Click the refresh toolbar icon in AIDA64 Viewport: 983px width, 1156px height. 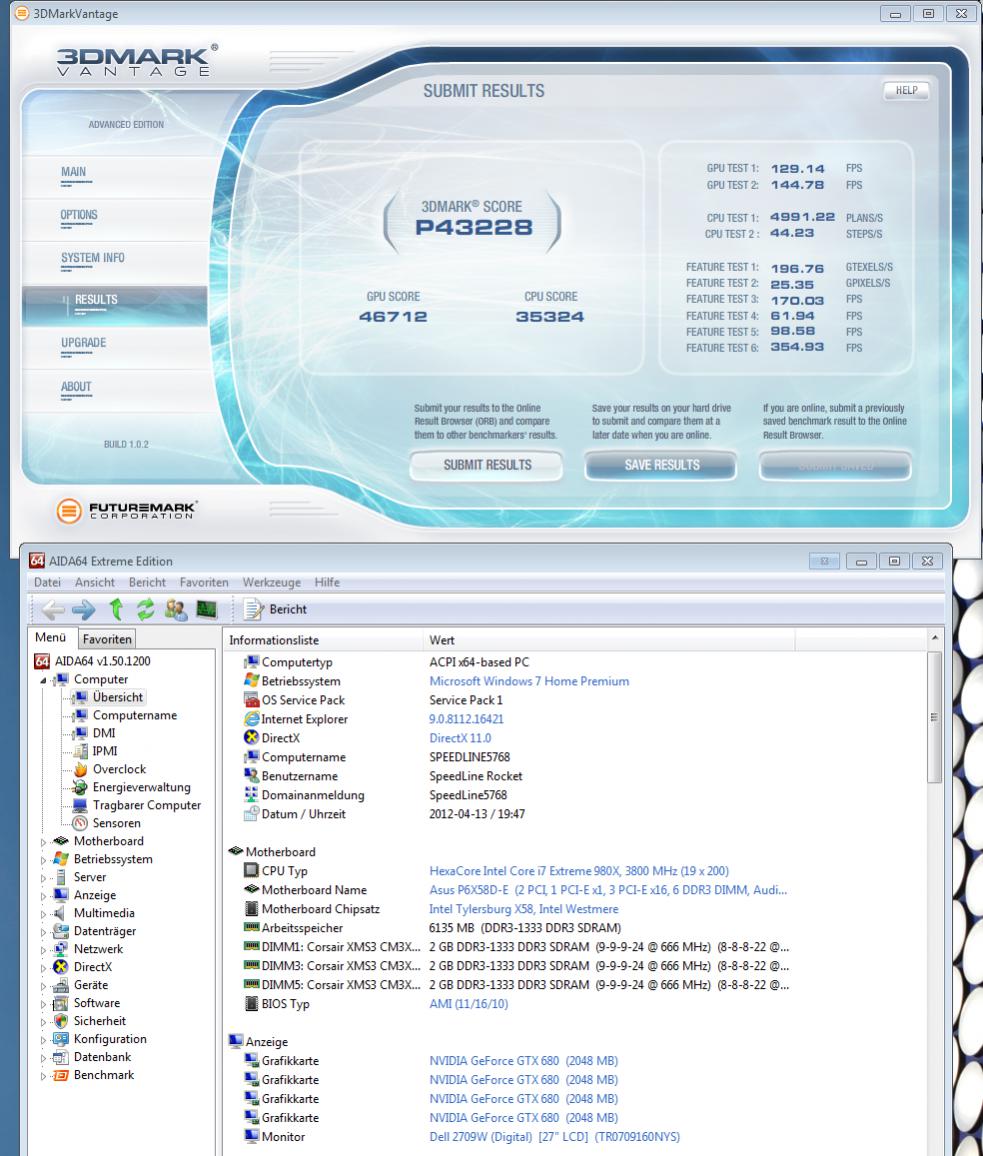[x=145, y=610]
